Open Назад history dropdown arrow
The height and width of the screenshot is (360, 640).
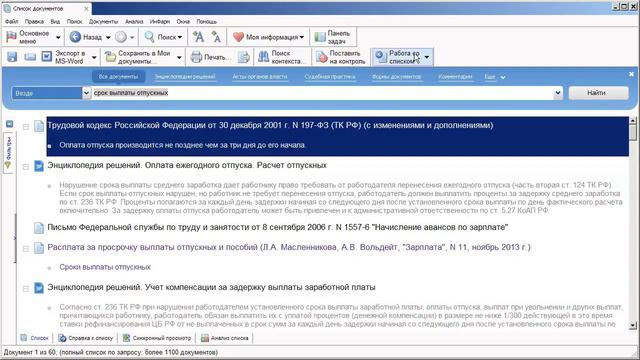pyautogui.click(x=108, y=38)
